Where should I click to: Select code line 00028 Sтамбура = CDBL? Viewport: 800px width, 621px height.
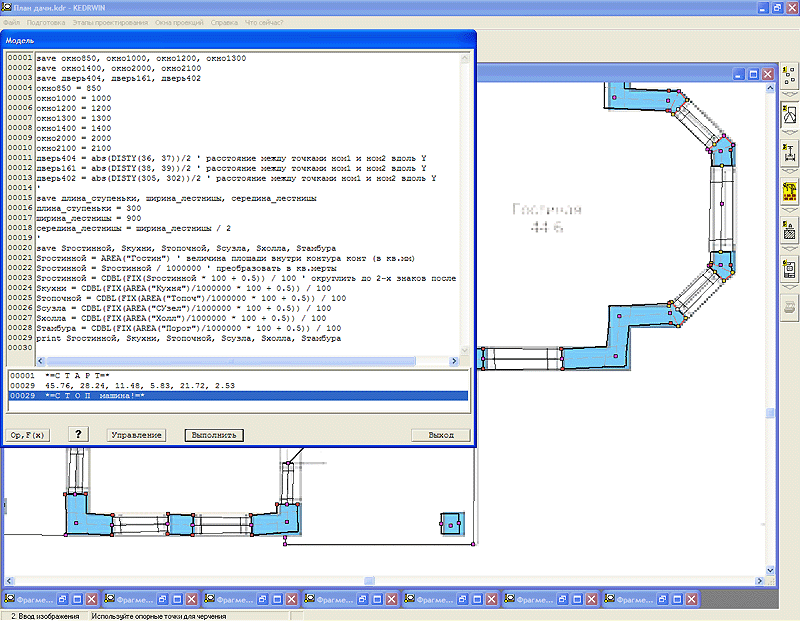point(188,328)
